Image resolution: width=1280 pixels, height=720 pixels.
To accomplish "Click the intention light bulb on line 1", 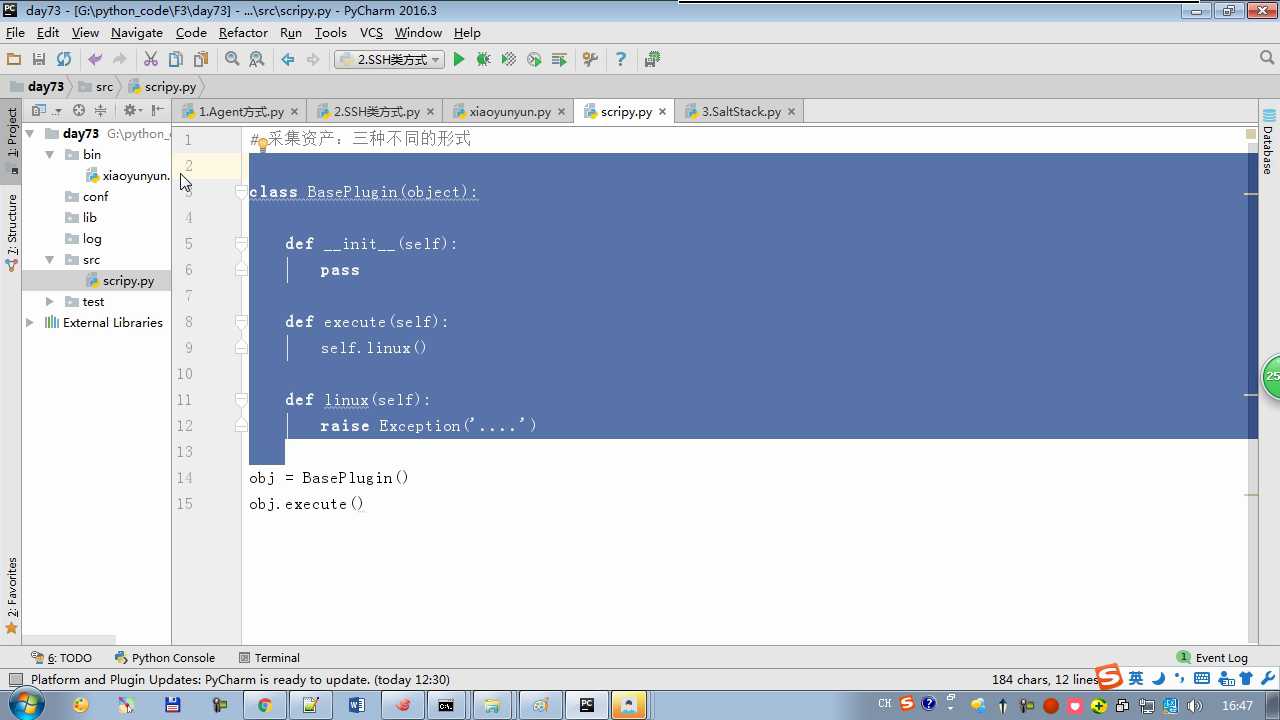I will point(263,144).
